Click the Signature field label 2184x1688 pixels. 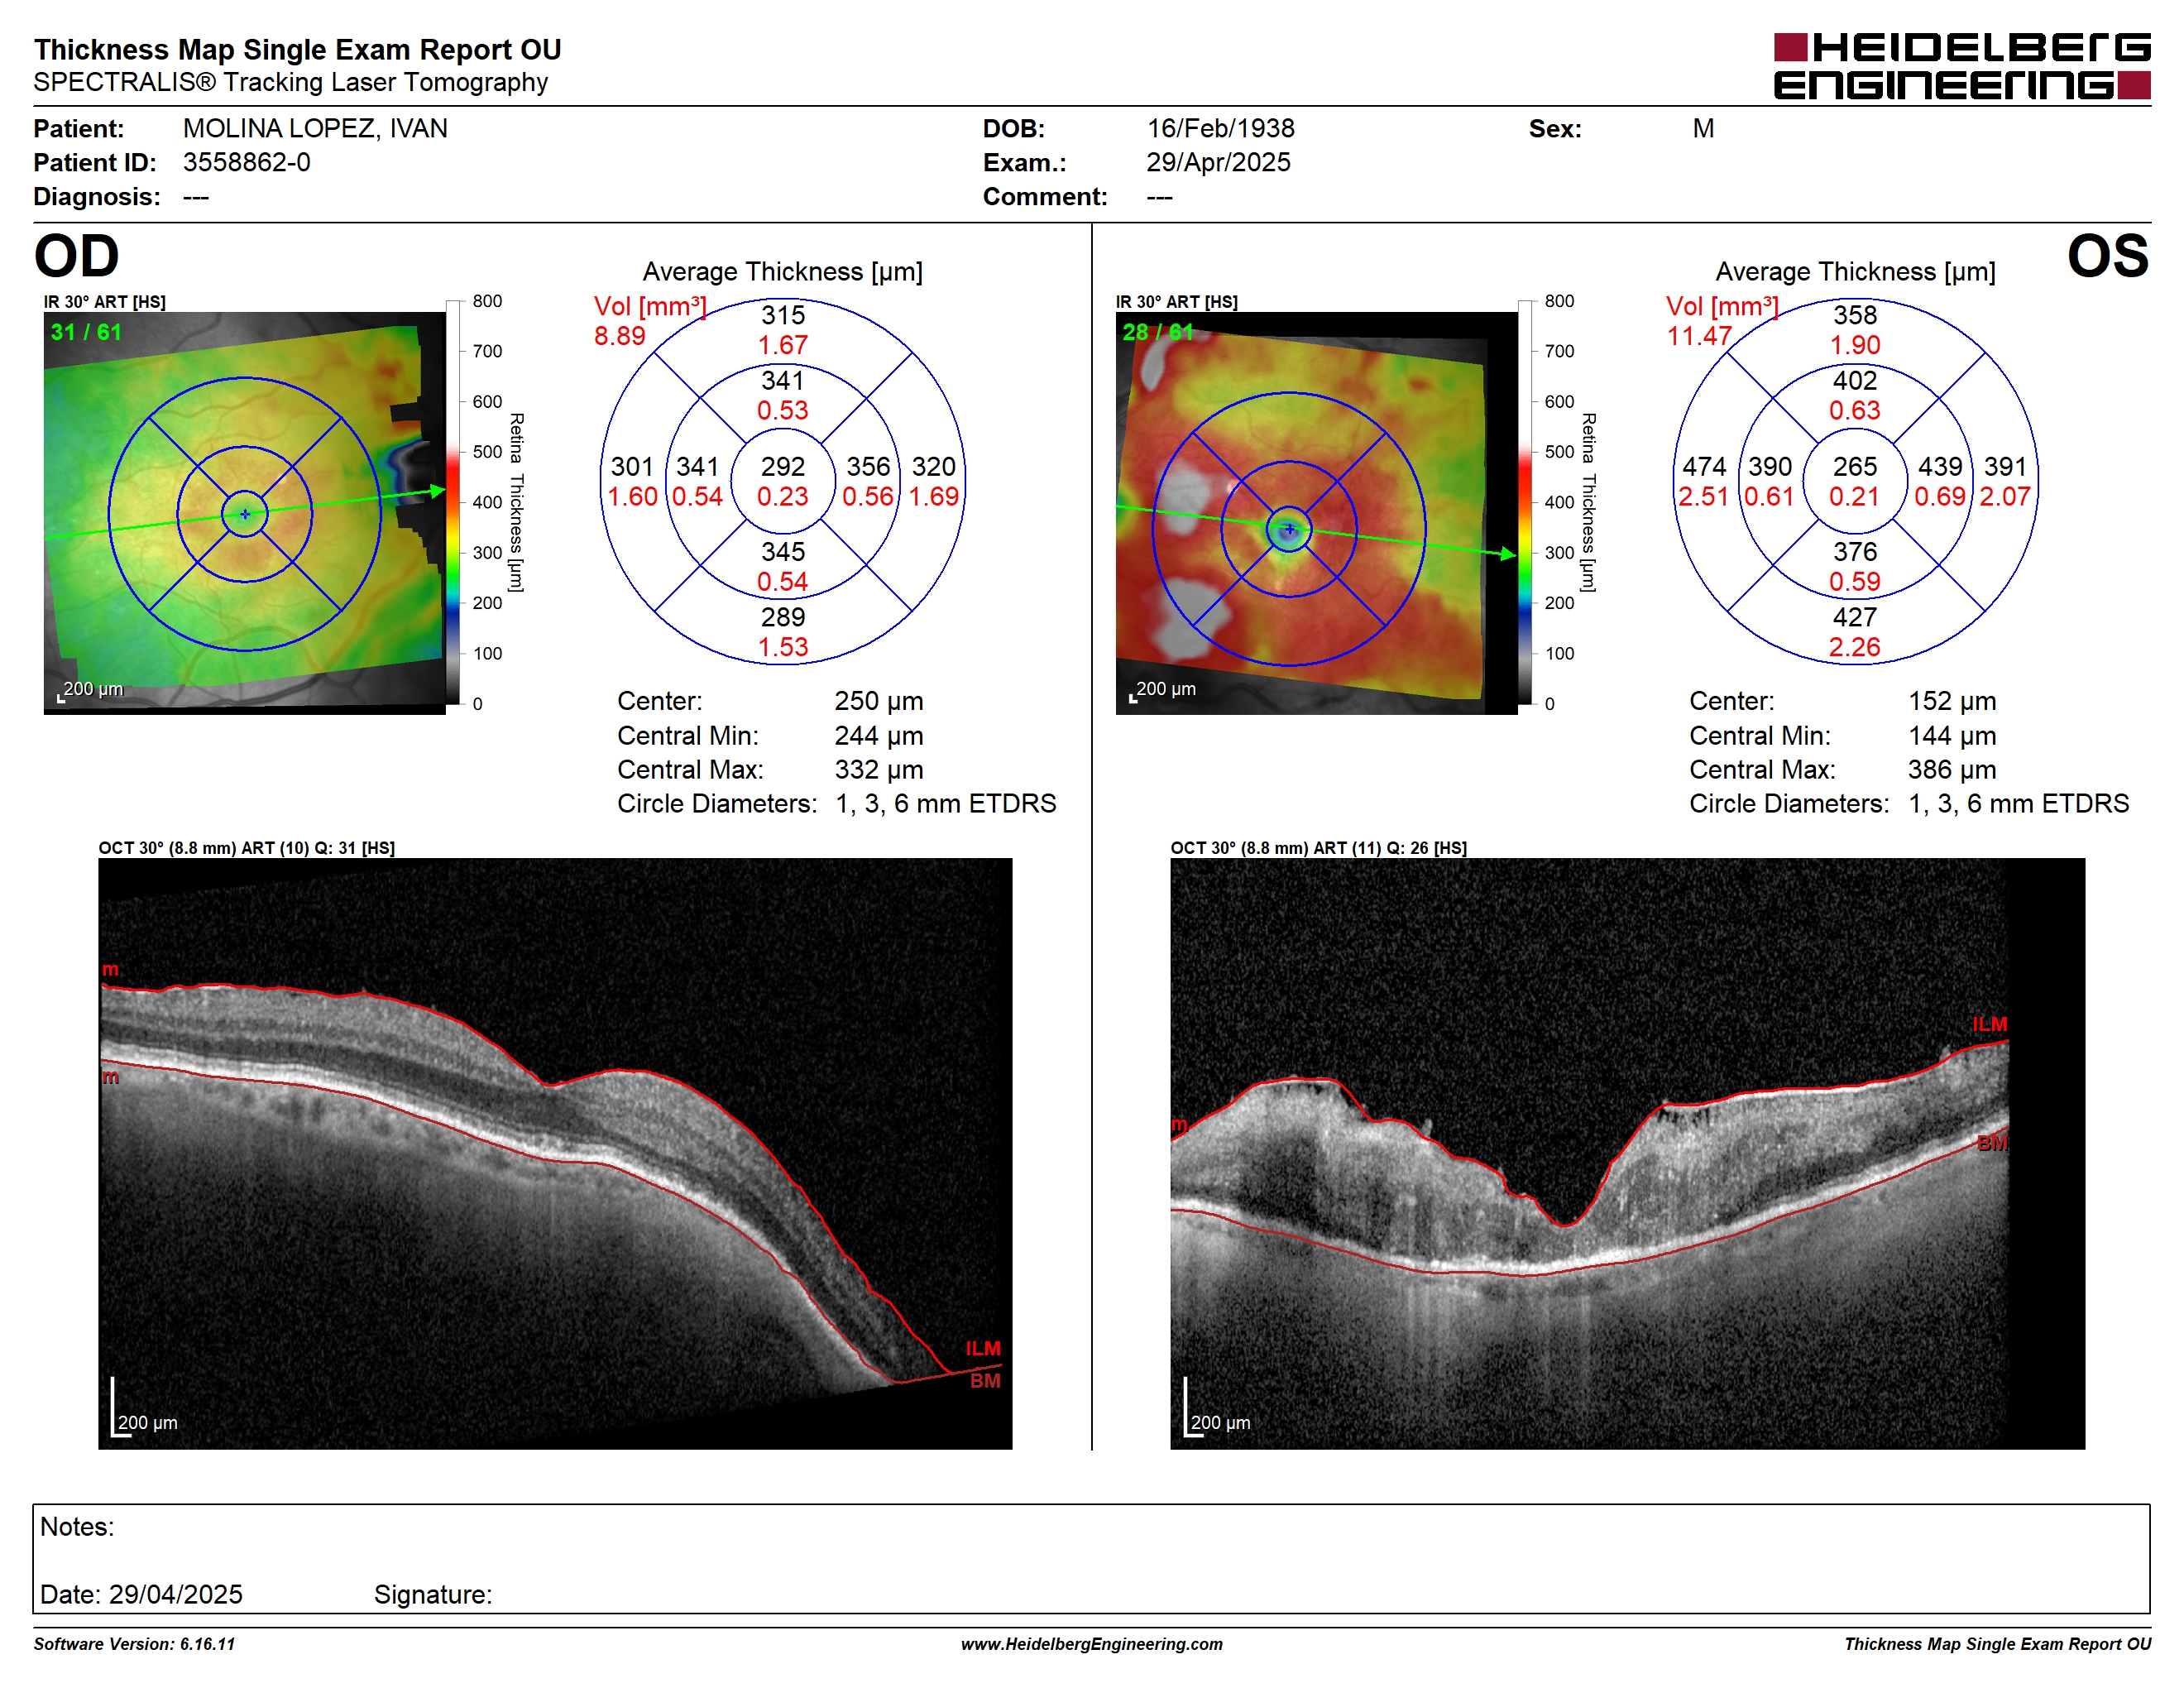coord(433,1594)
